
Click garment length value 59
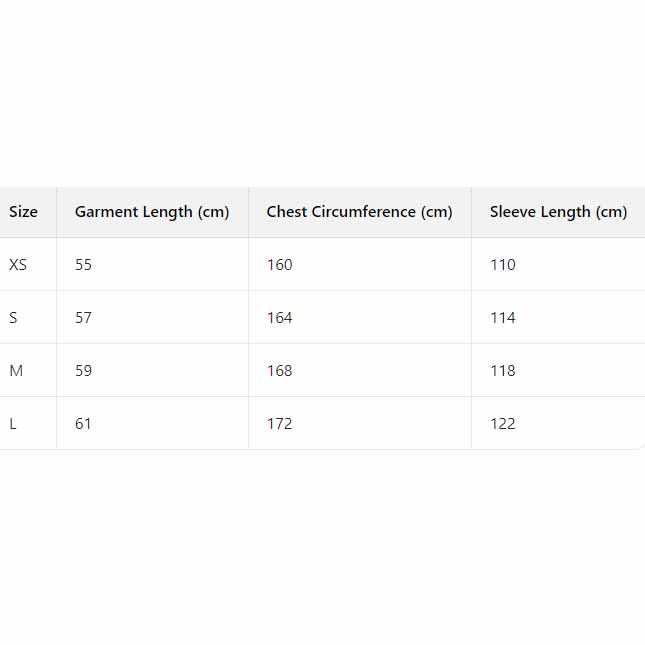(83, 371)
